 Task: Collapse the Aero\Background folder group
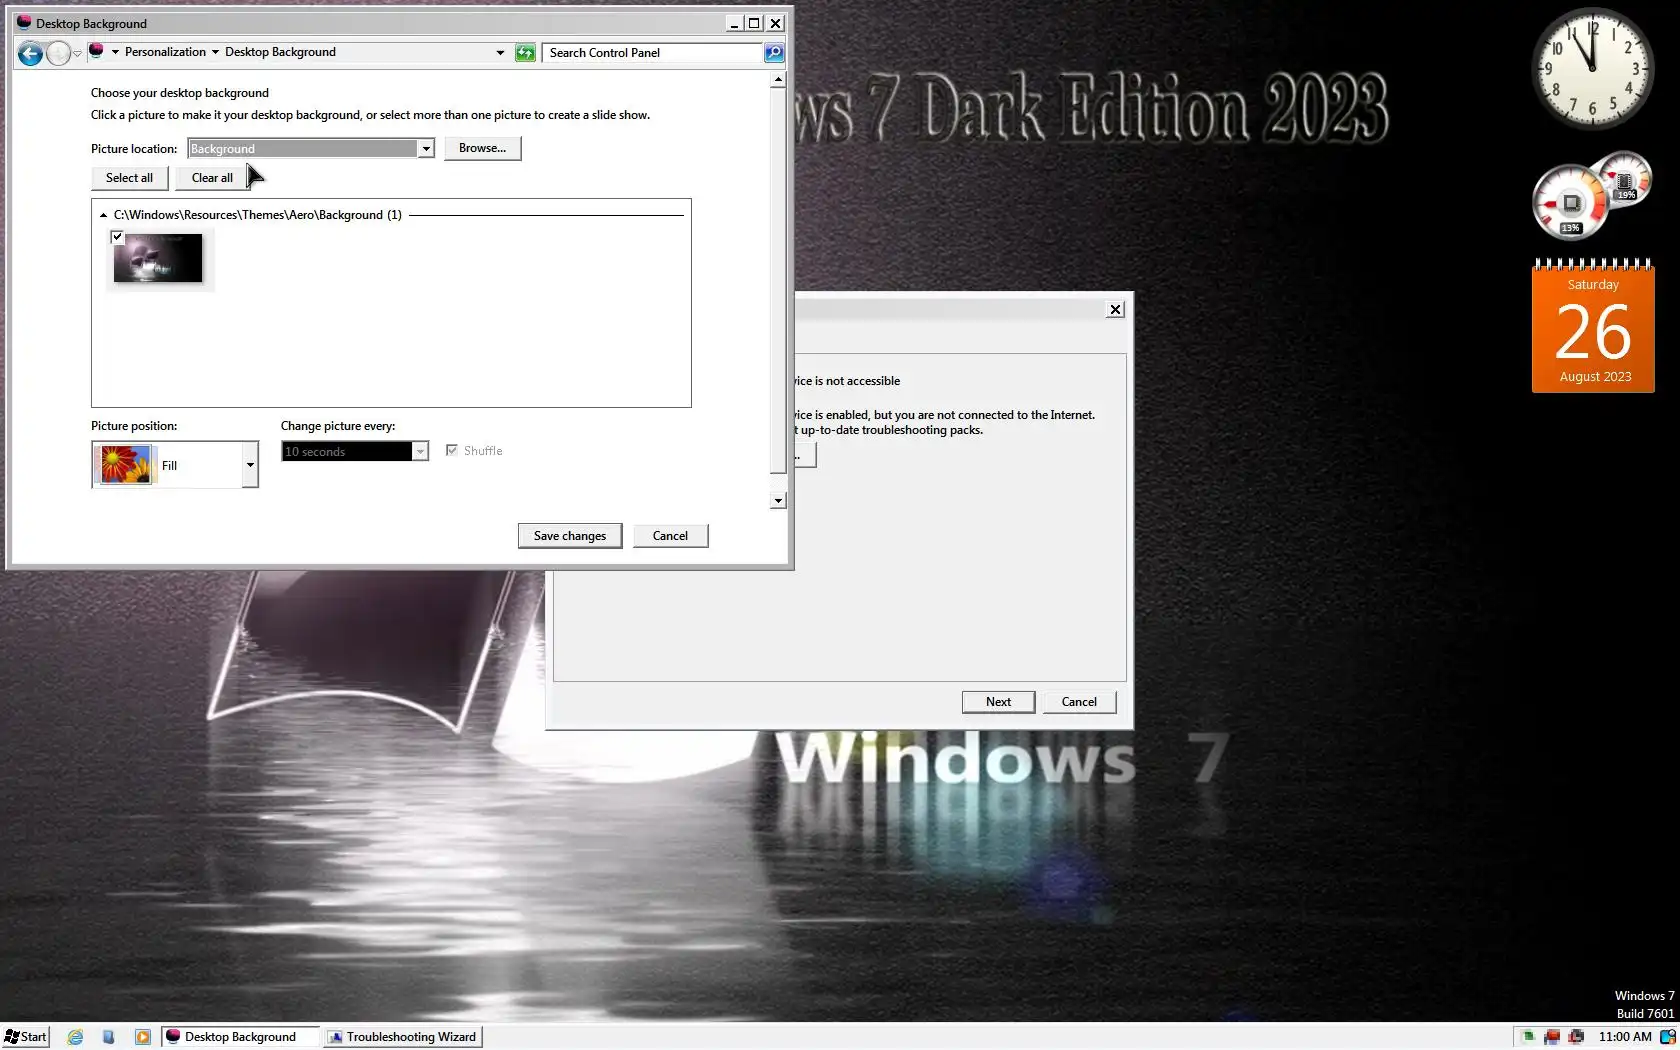(103, 215)
